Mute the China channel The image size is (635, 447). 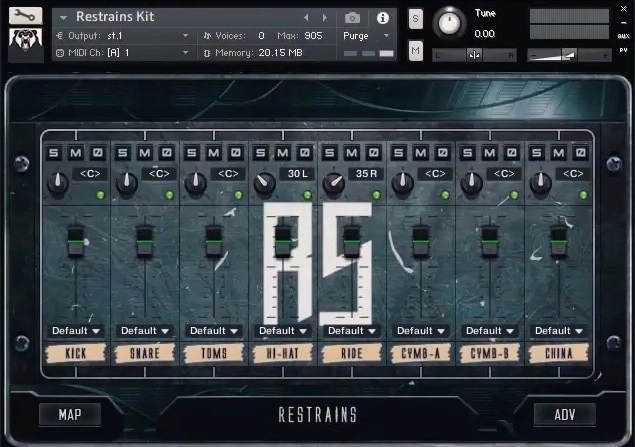[x=559, y=153]
